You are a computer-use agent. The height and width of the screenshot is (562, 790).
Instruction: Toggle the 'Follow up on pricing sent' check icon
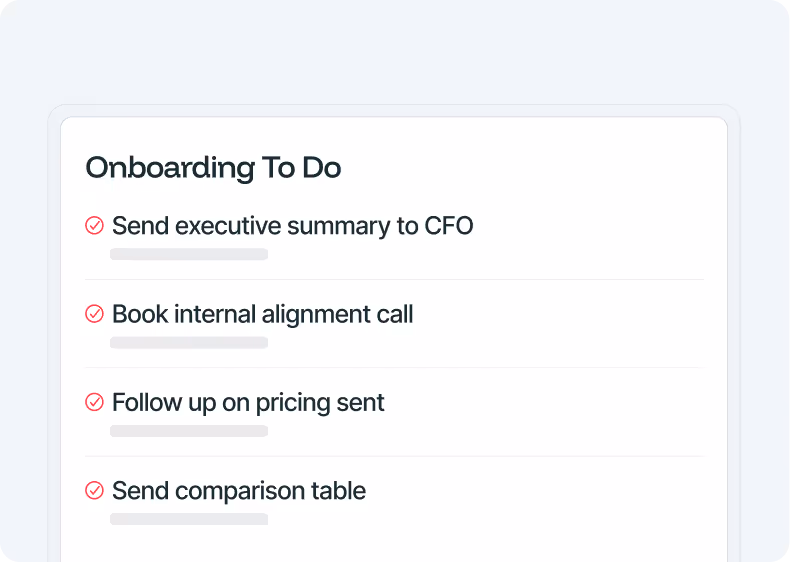[x=94, y=402]
